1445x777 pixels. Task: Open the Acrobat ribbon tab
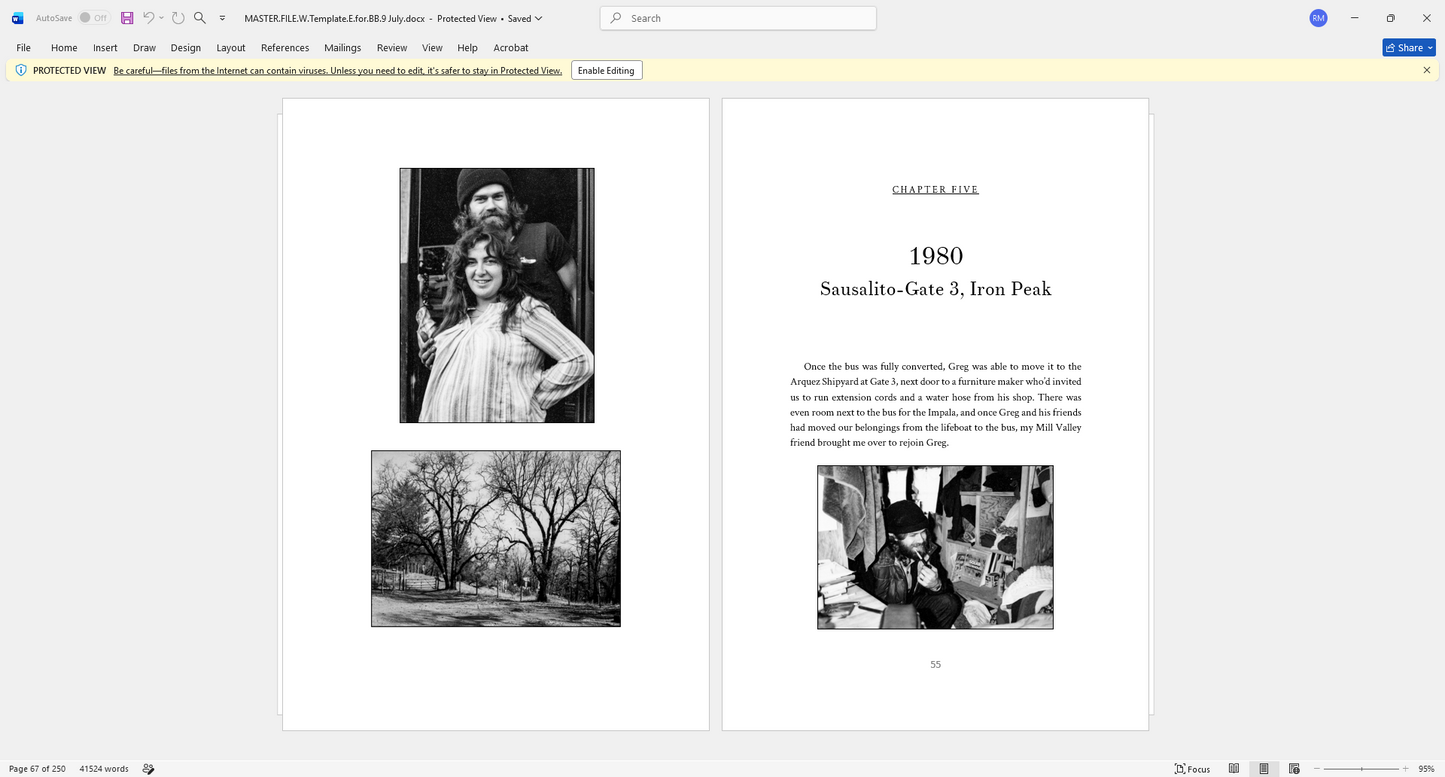(x=511, y=47)
